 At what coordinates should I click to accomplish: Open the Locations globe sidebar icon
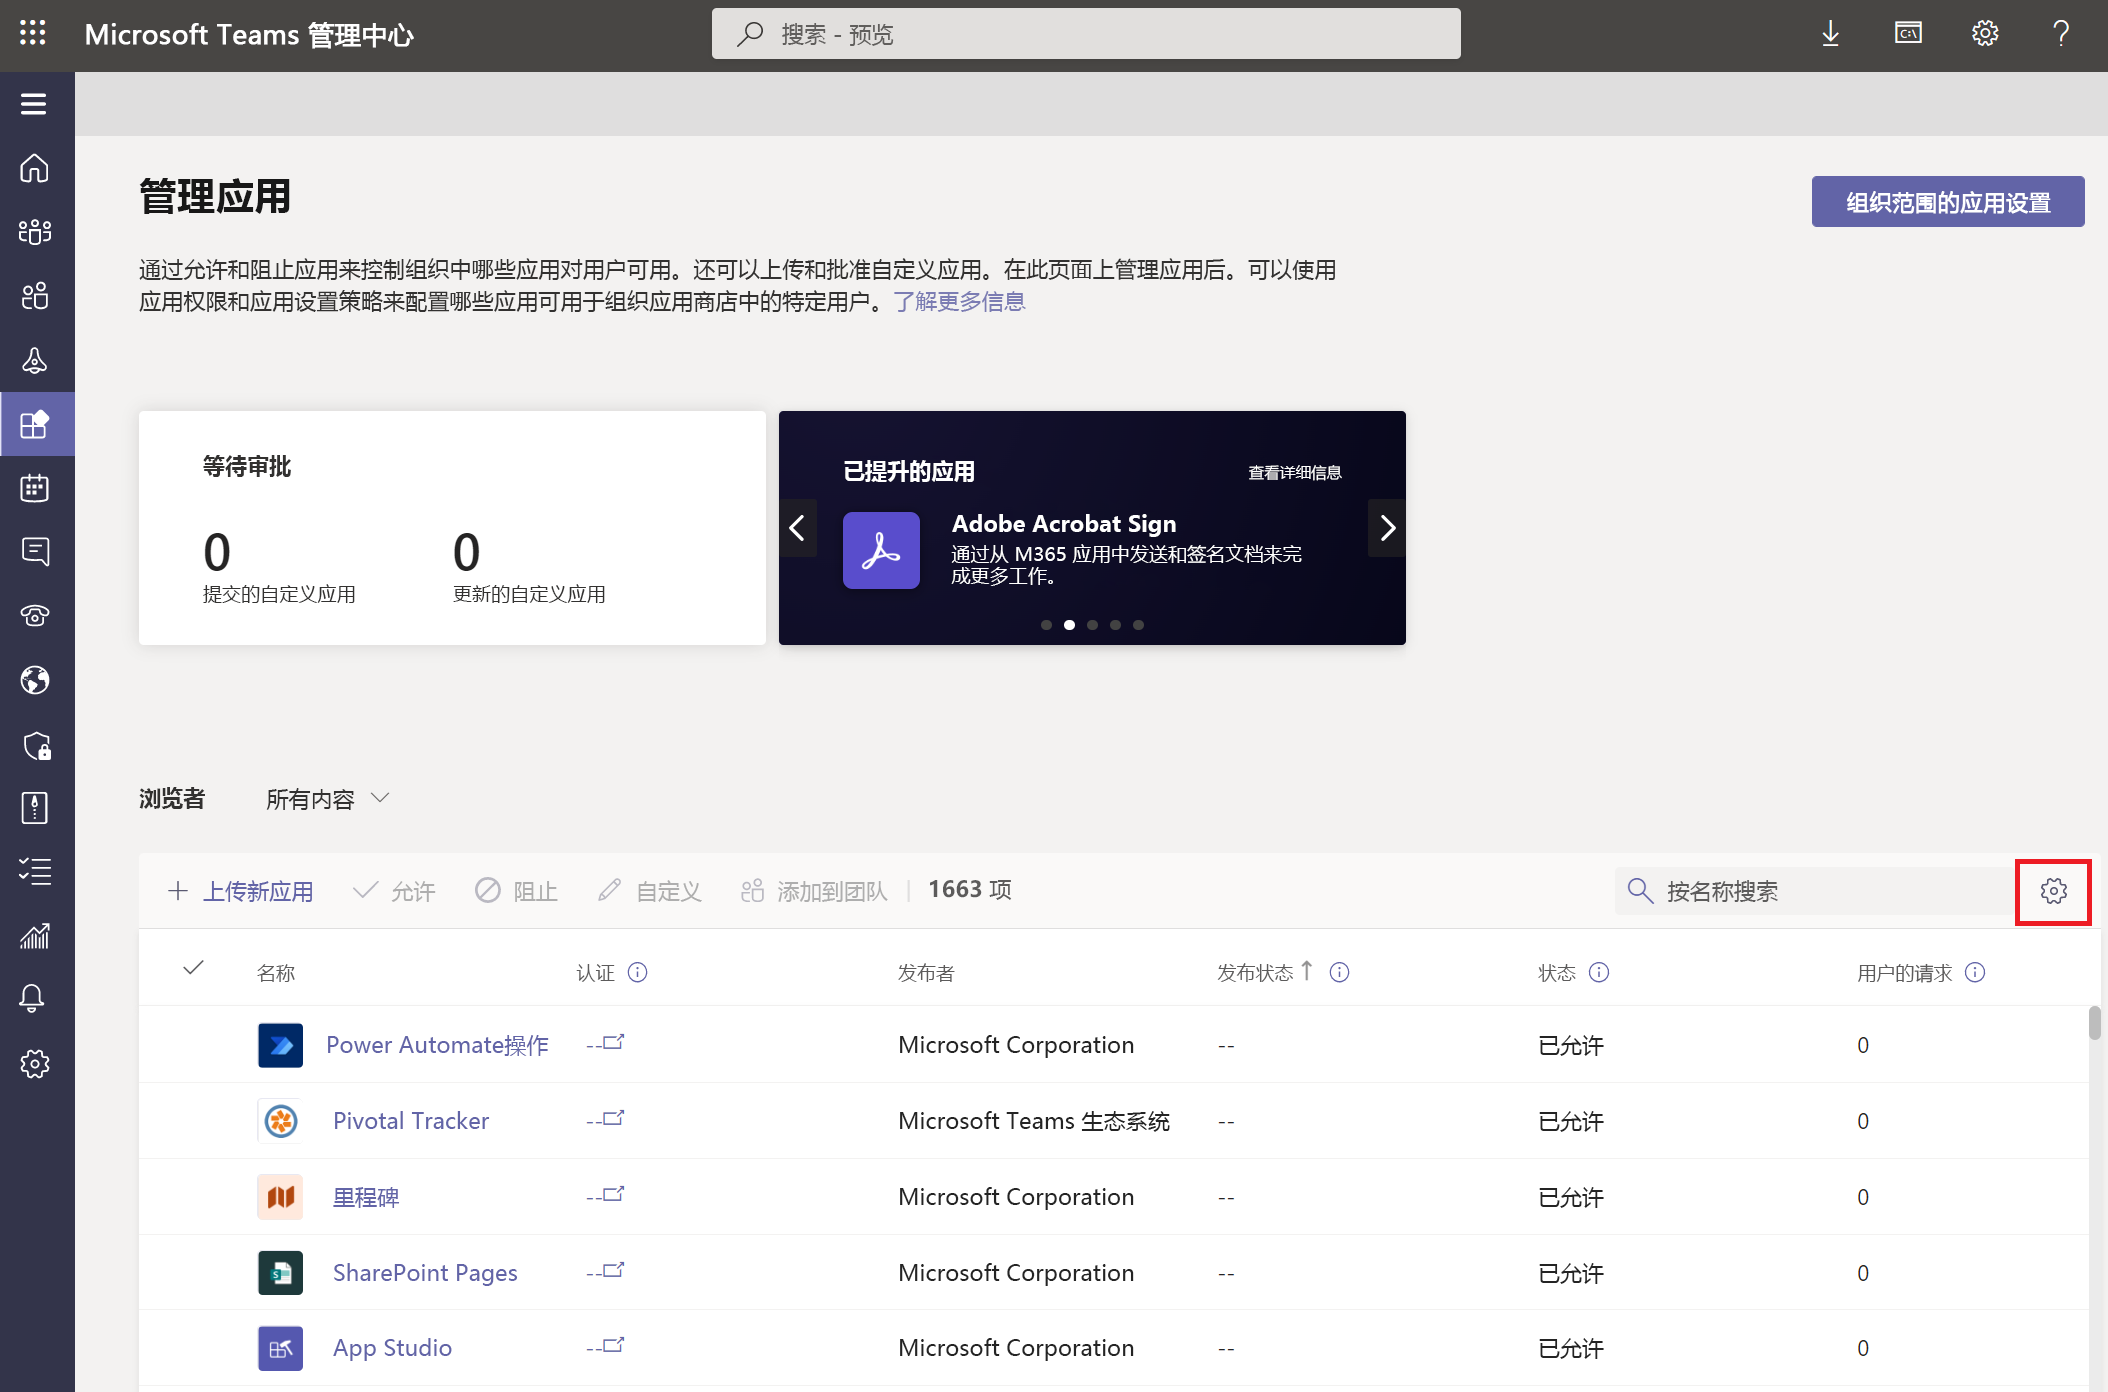(35, 680)
